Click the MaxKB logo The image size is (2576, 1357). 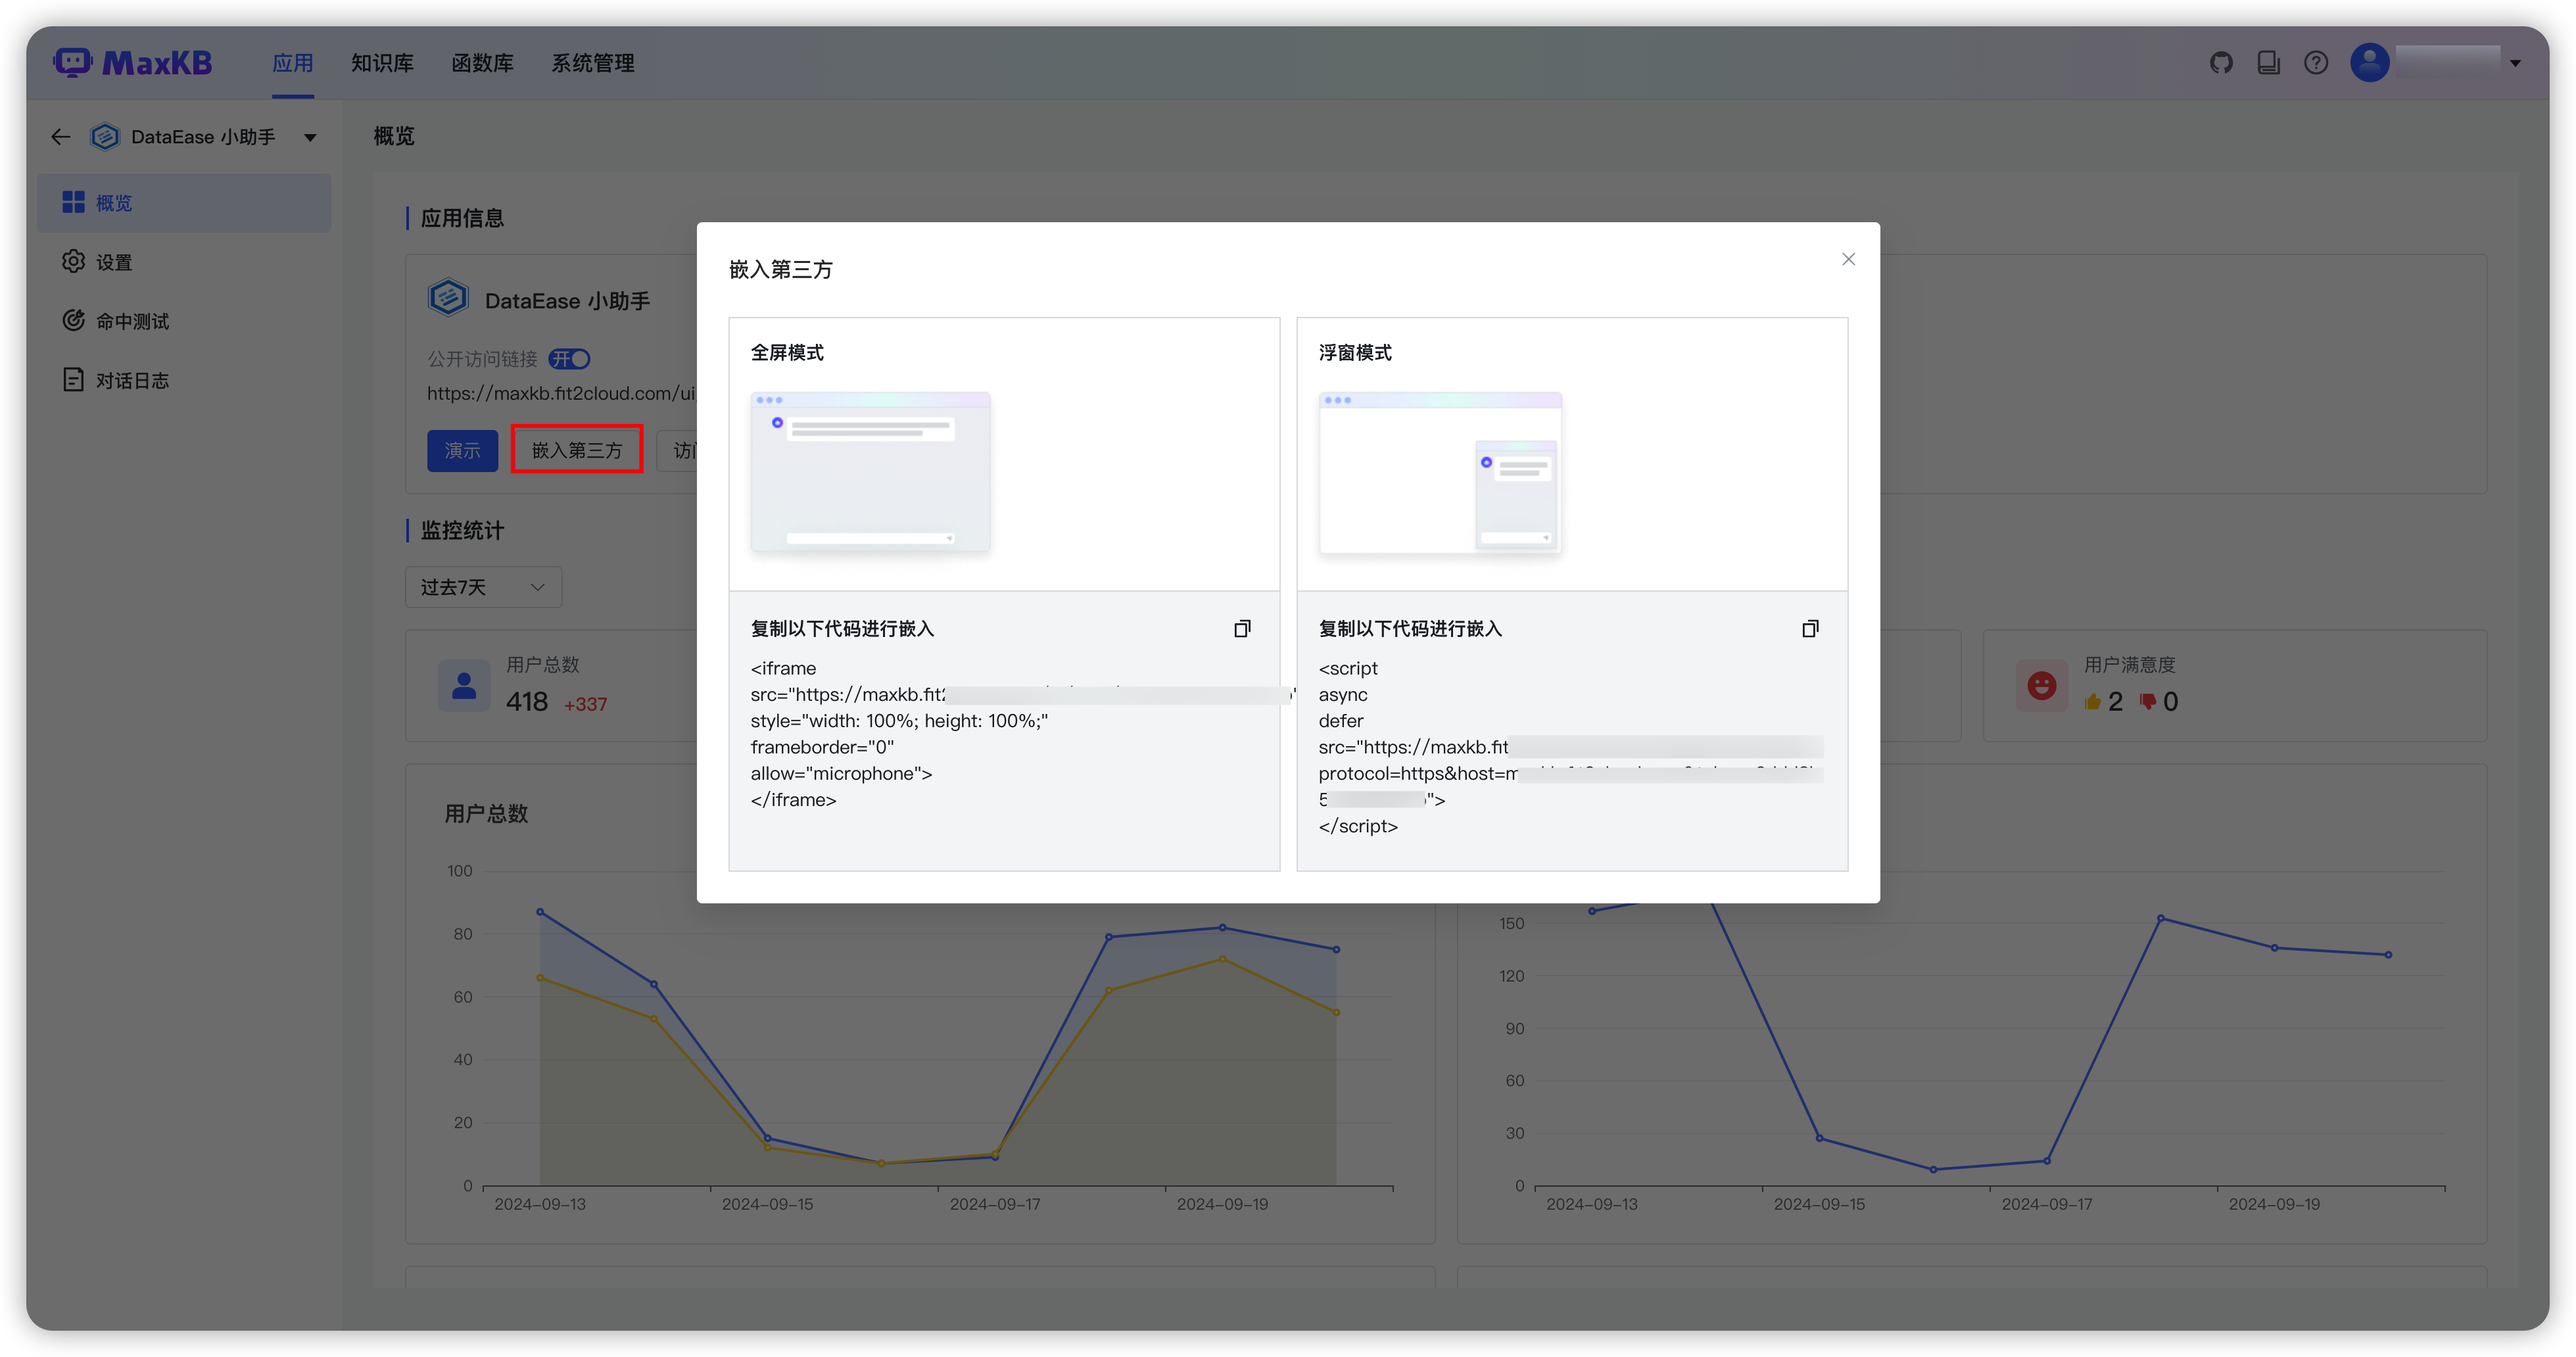coord(132,63)
